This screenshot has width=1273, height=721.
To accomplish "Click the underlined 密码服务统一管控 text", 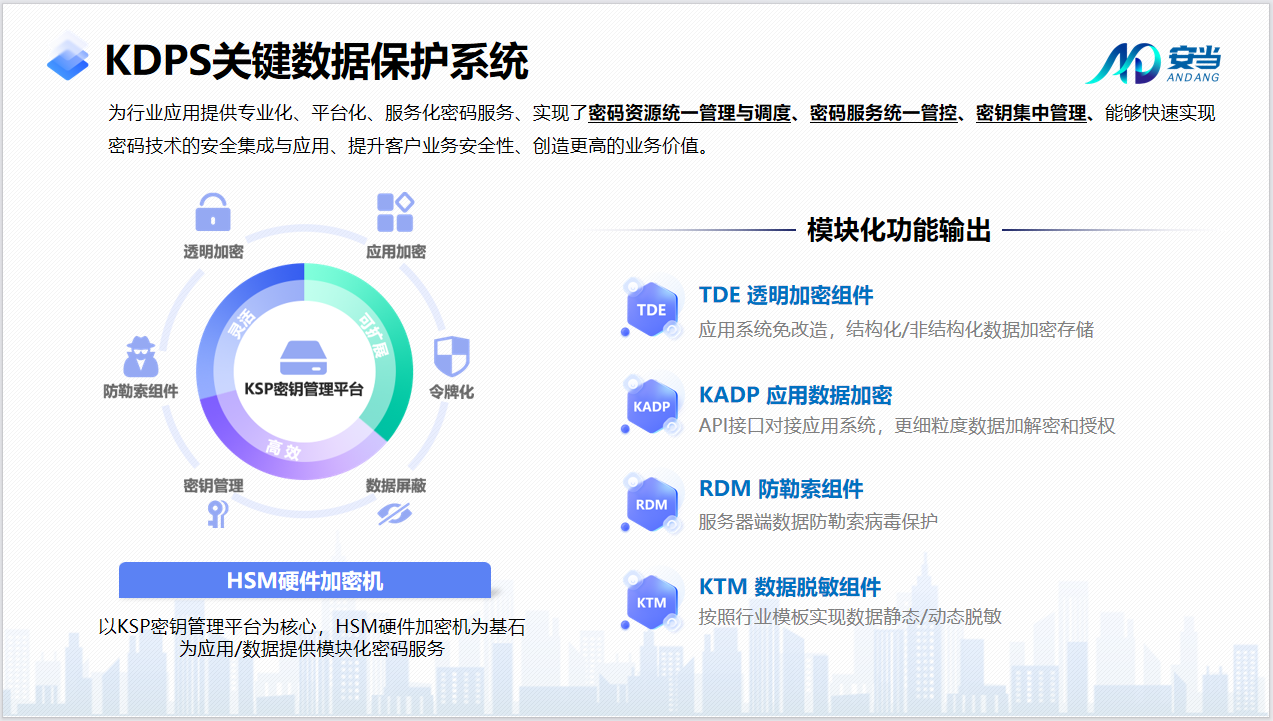I will (x=883, y=113).
